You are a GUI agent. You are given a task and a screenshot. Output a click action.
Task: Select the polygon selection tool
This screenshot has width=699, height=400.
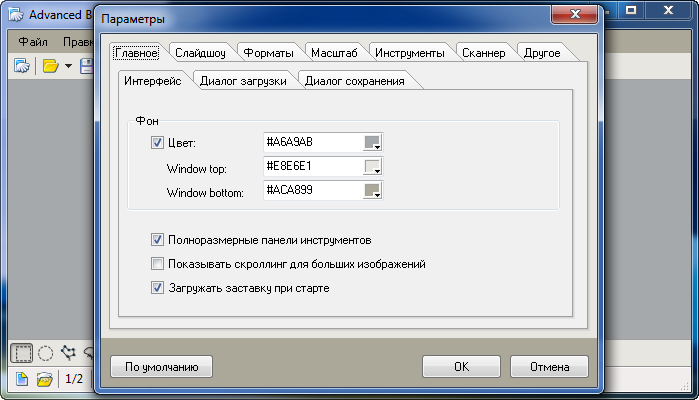[x=68, y=353]
